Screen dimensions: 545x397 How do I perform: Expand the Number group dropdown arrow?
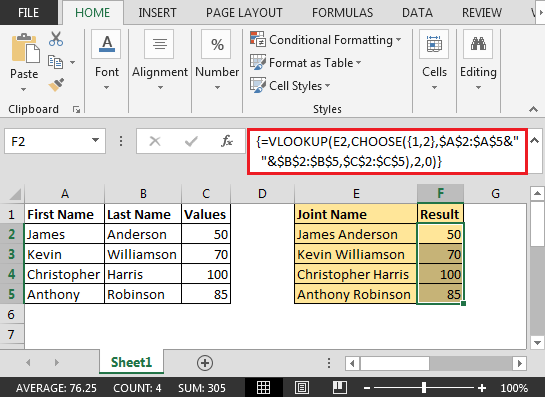click(217, 87)
